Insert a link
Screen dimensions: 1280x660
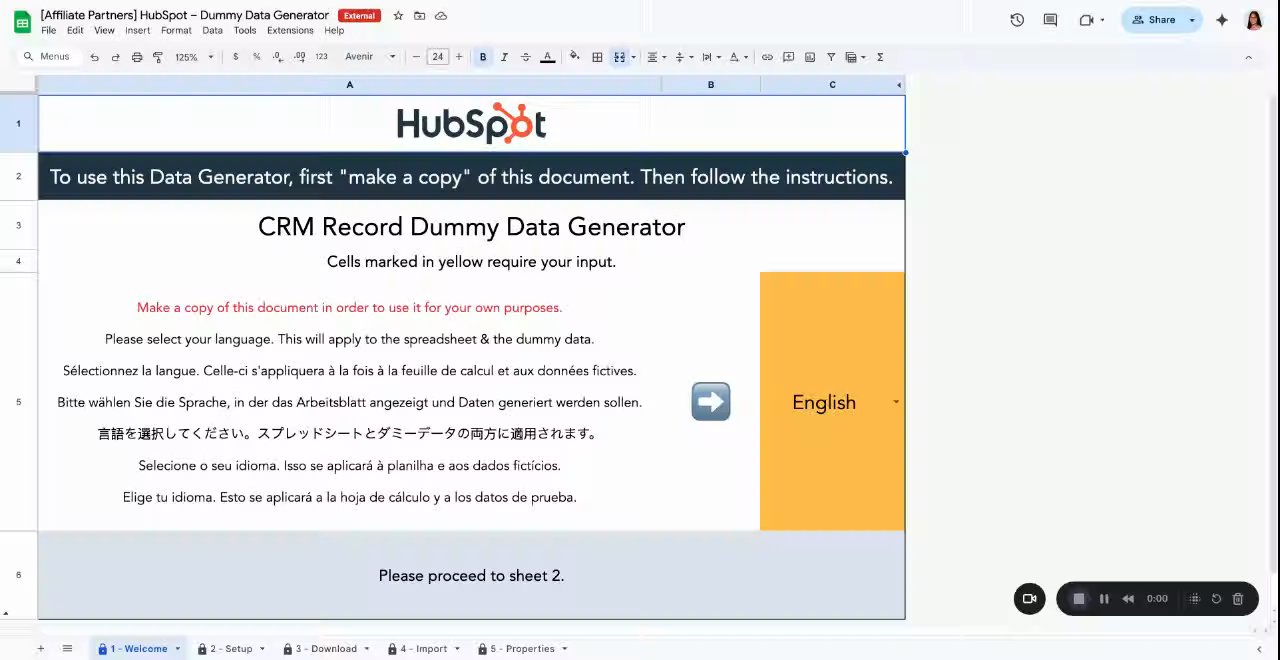pyautogui.click(x=767, y=57)
